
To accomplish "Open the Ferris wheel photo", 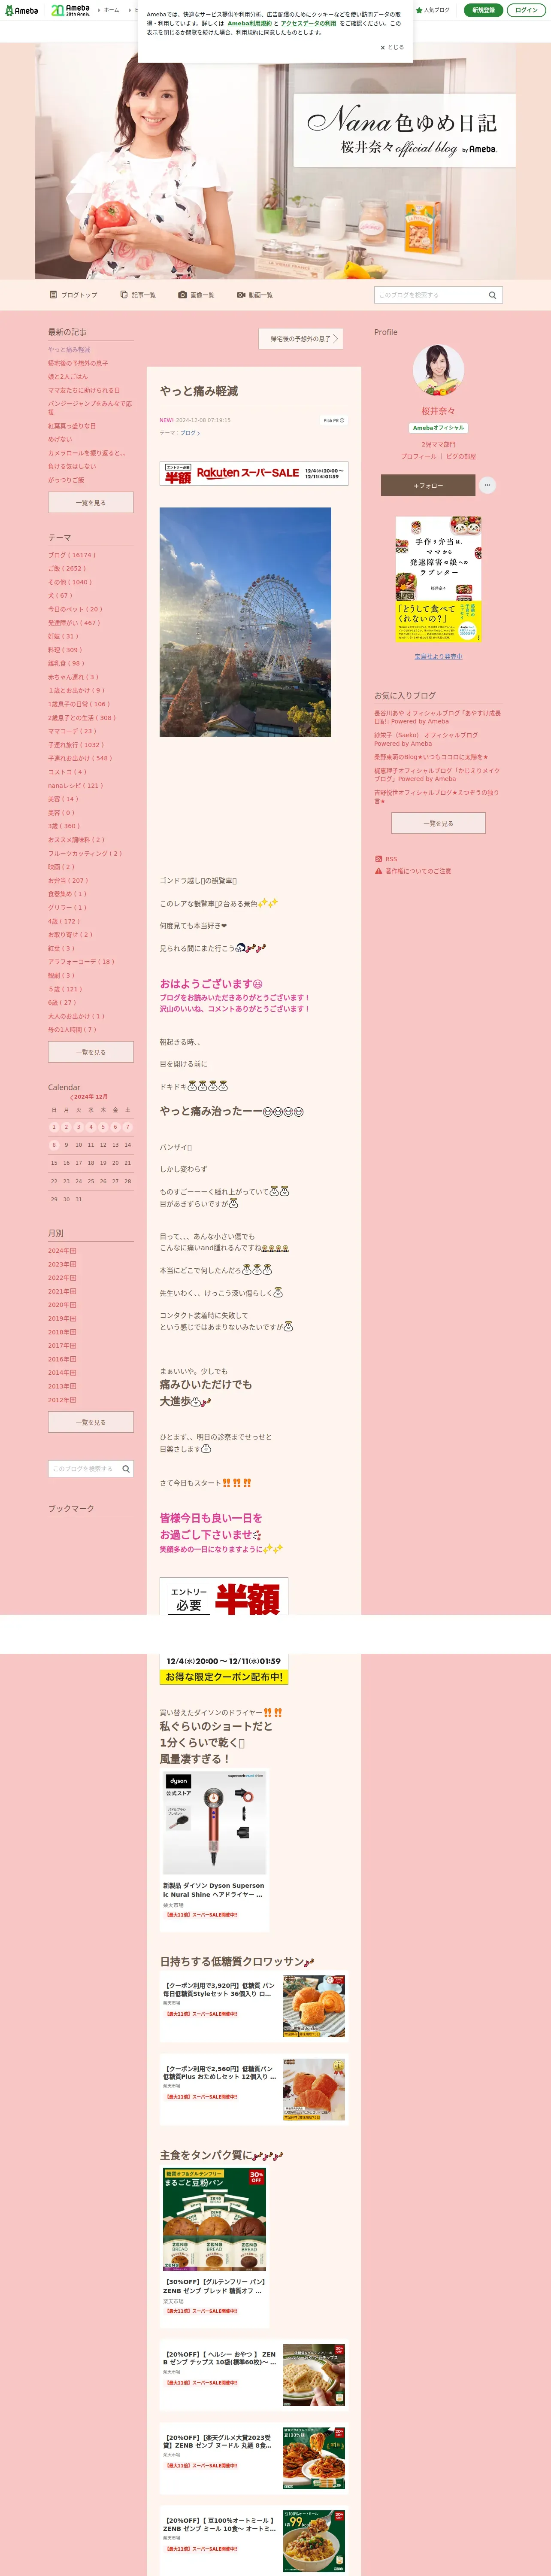I will [x=245, y=622].
